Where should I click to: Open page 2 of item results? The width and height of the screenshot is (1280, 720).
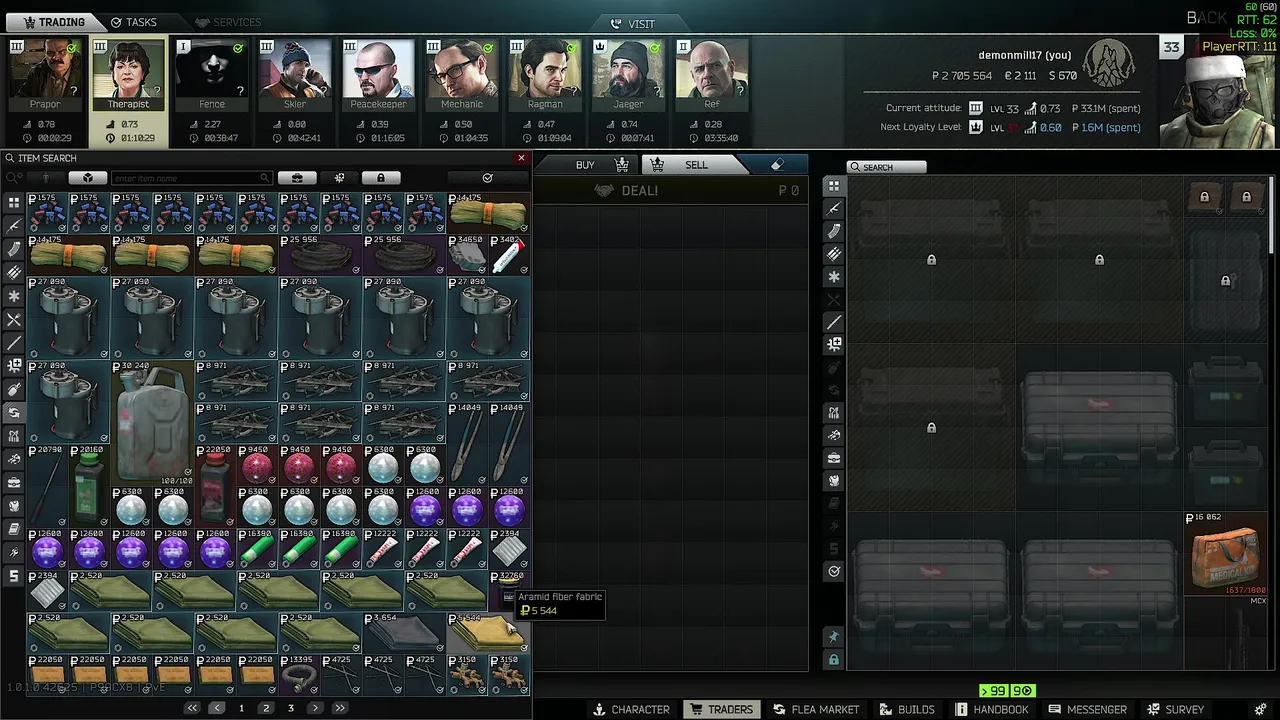pyautogui.click(x=266, y=708)
